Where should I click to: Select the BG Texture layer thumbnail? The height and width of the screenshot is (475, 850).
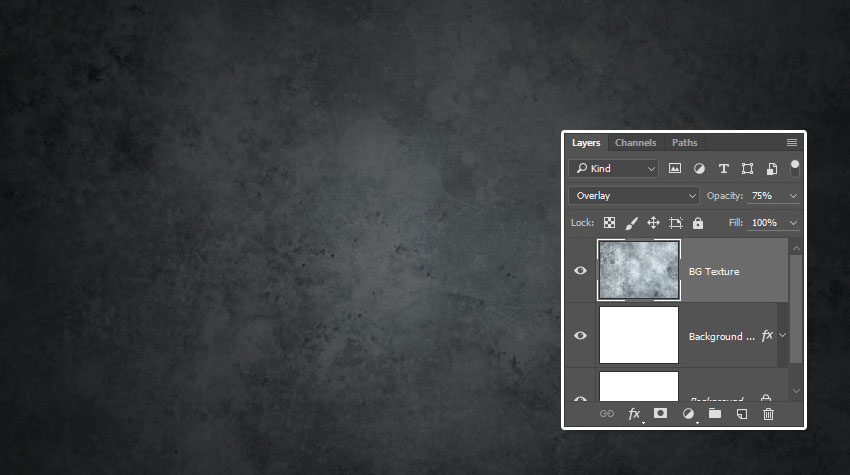click(639, 270)
